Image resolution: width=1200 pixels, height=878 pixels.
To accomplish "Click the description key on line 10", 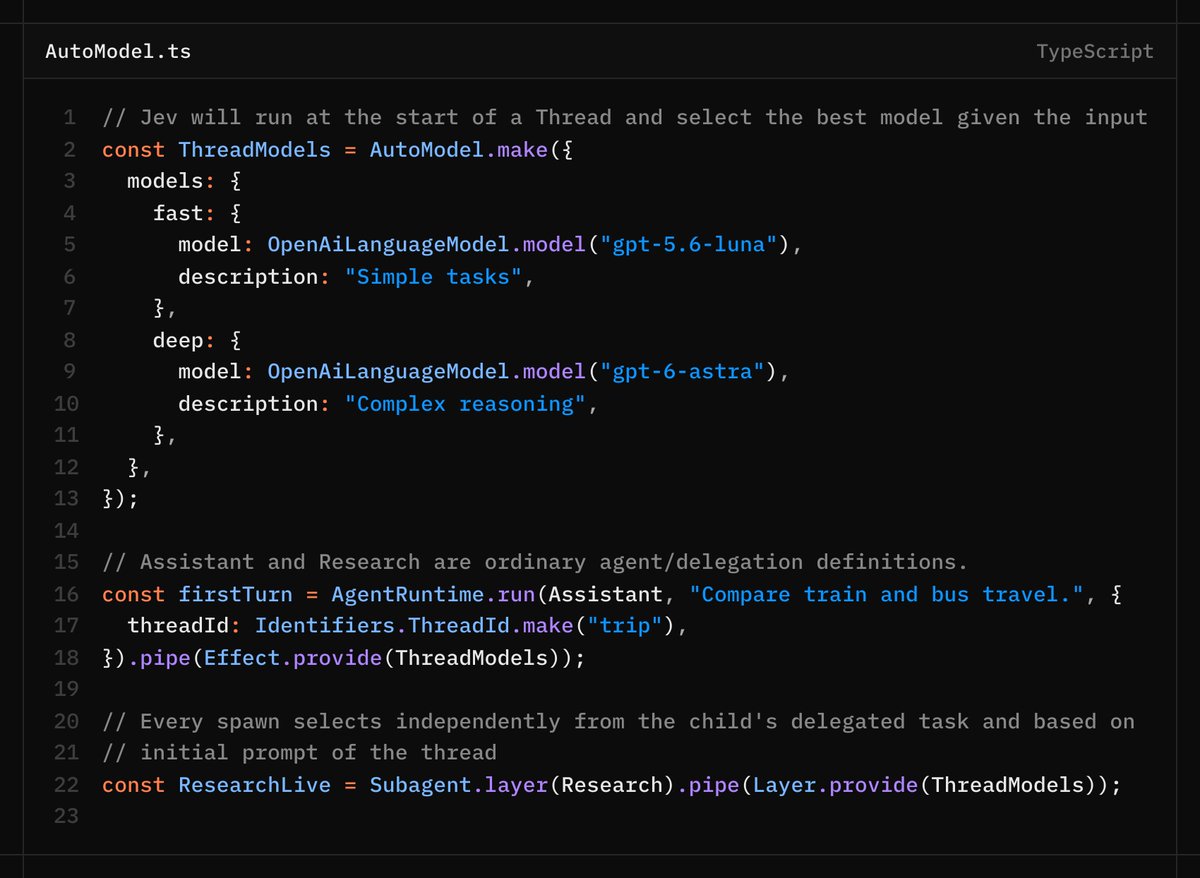I will 248,404.
